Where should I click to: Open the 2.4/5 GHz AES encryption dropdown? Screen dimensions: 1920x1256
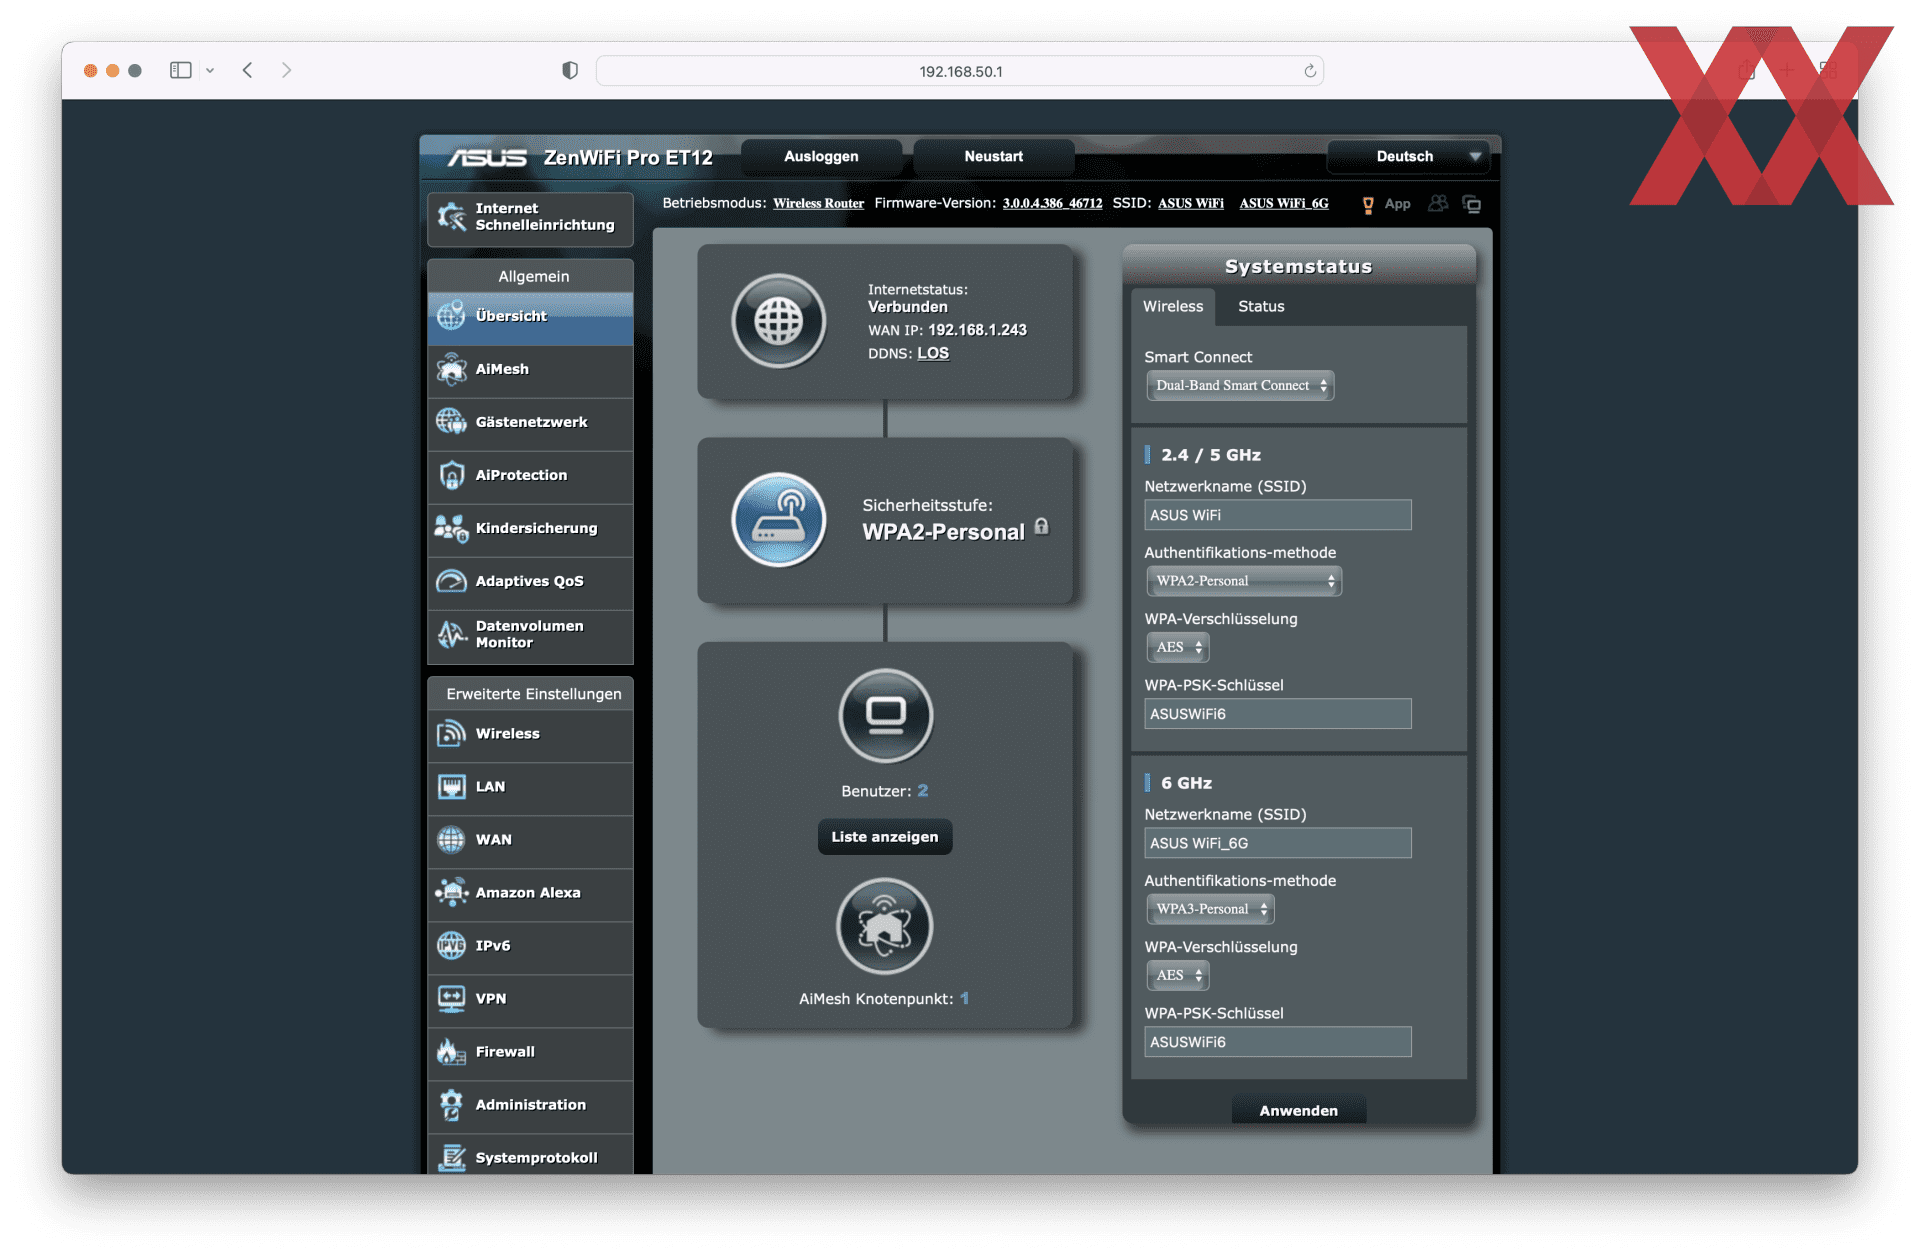(1178, 648)
